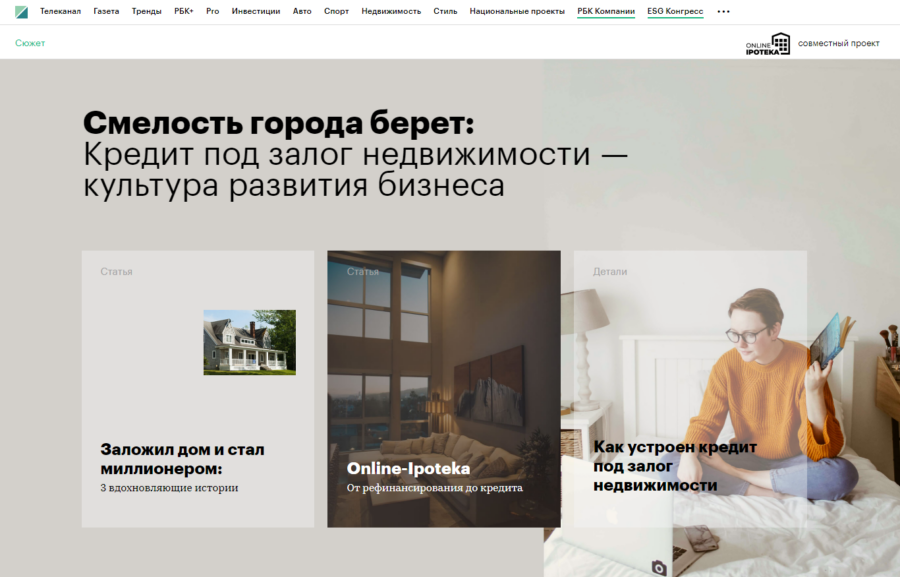
Task: Open ESG Конгресс
Action: click(x=674, y=11)
